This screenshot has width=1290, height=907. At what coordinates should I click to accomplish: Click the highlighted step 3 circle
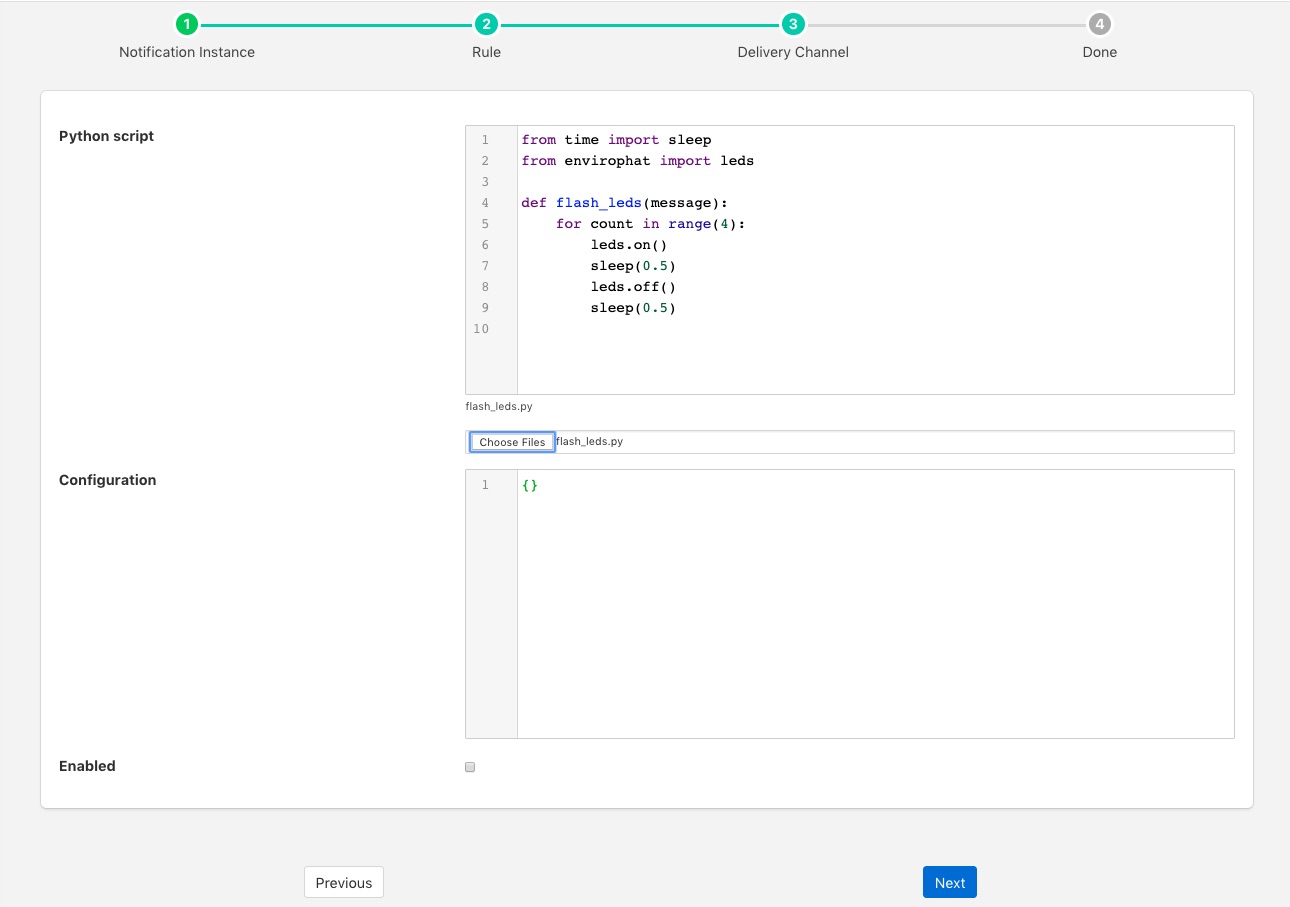click(x=792, y=23)
